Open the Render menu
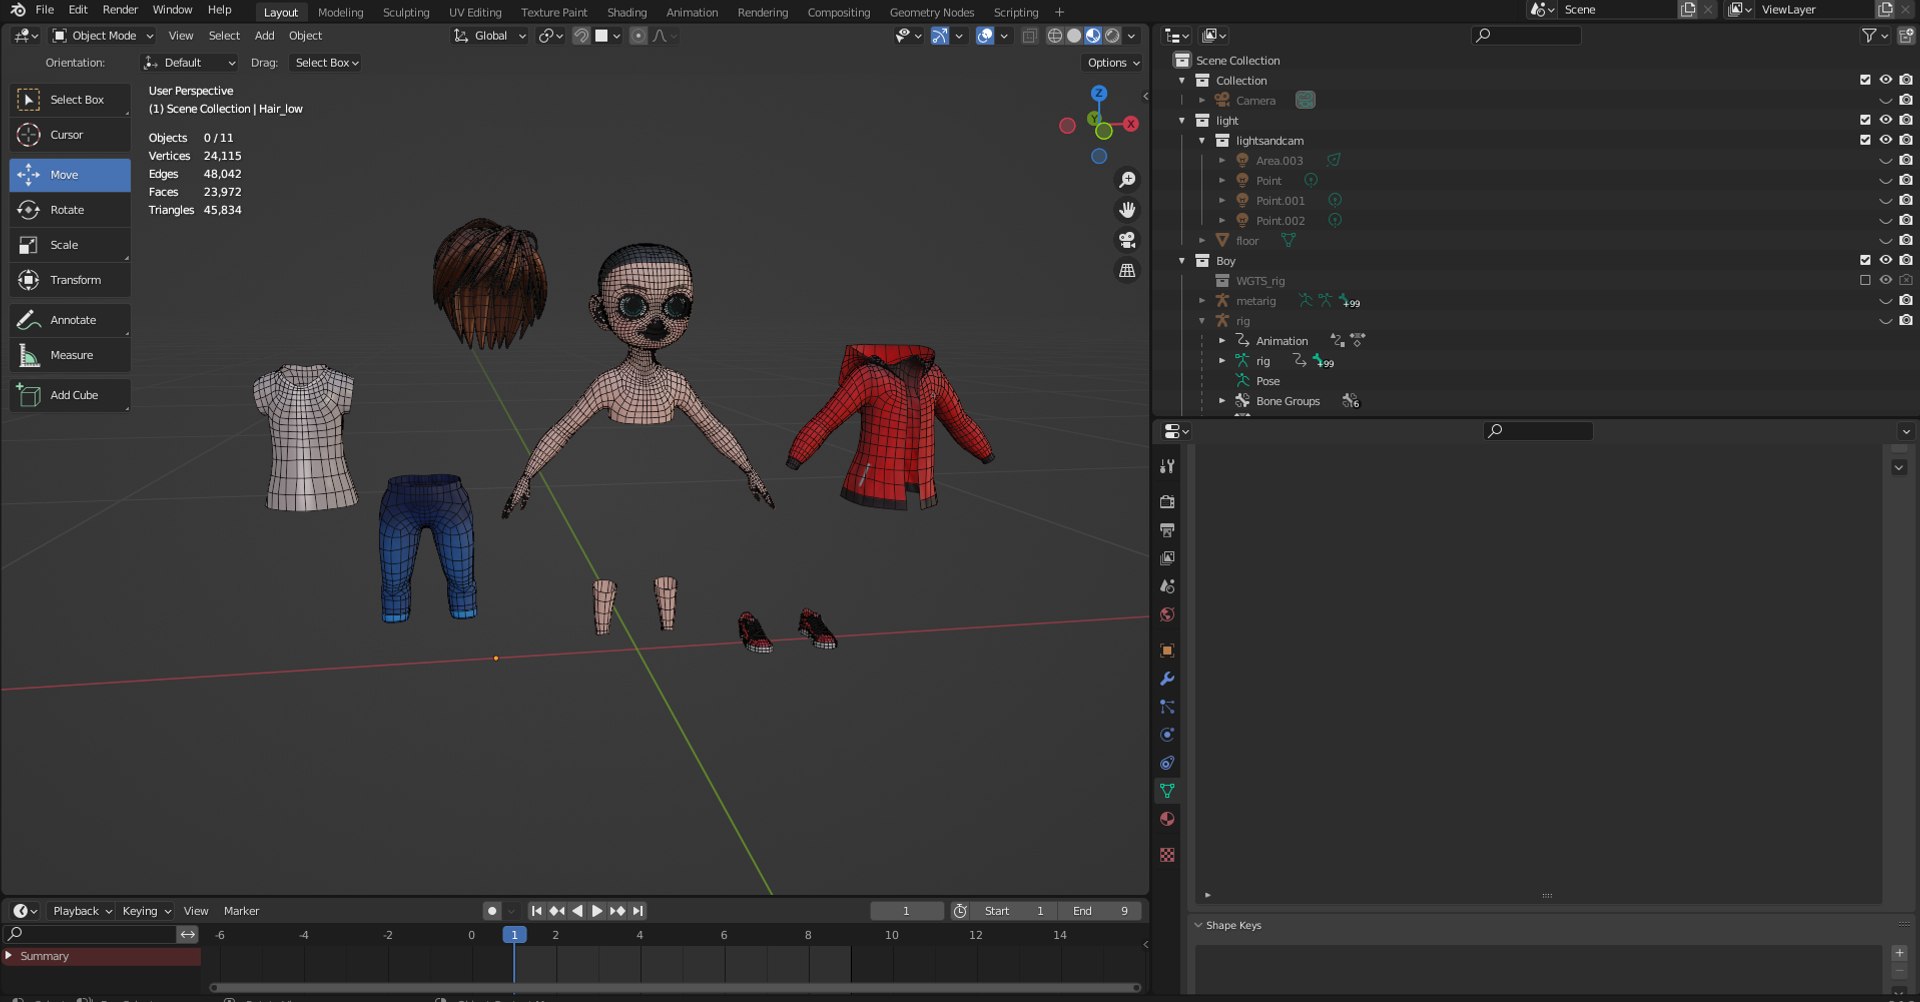This screenshot has height=1002, width=1920. [120, 10]
